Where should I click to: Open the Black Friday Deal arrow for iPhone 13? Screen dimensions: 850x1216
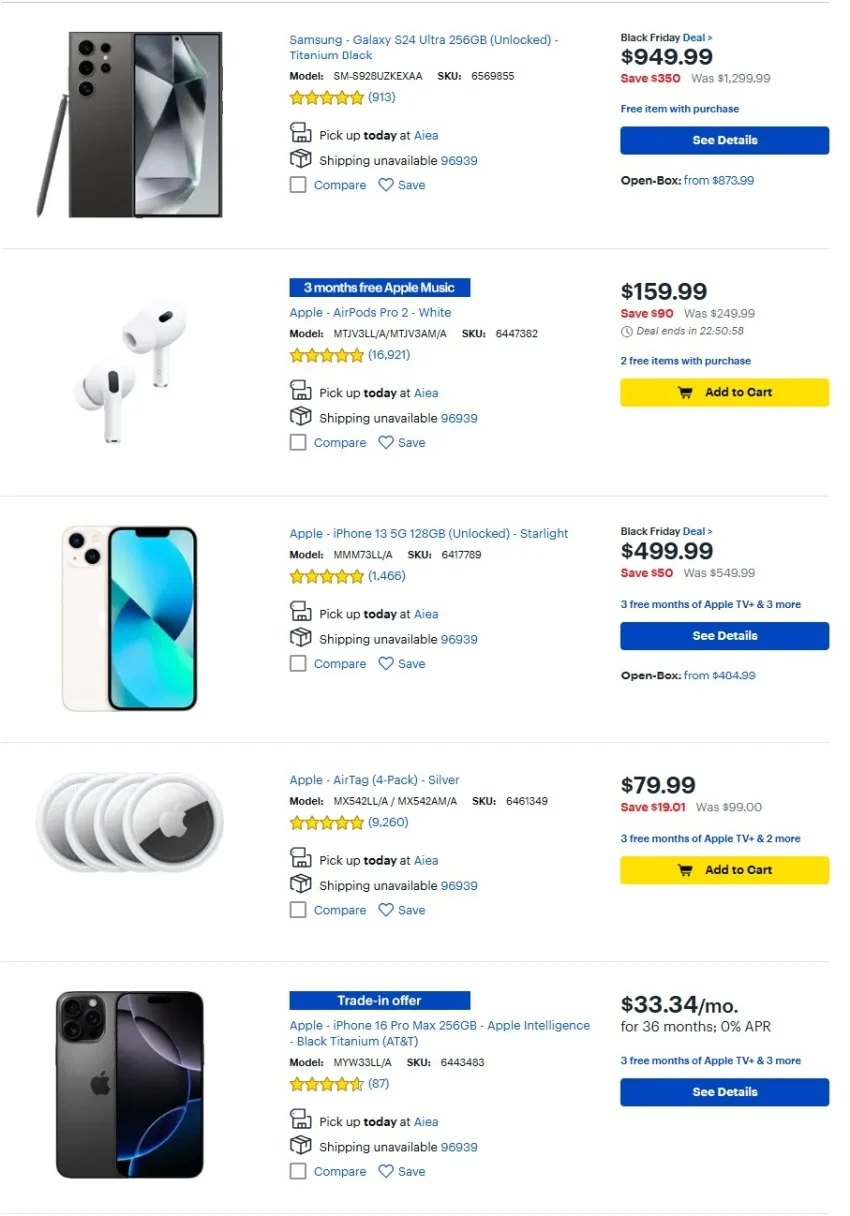point(697,532)
